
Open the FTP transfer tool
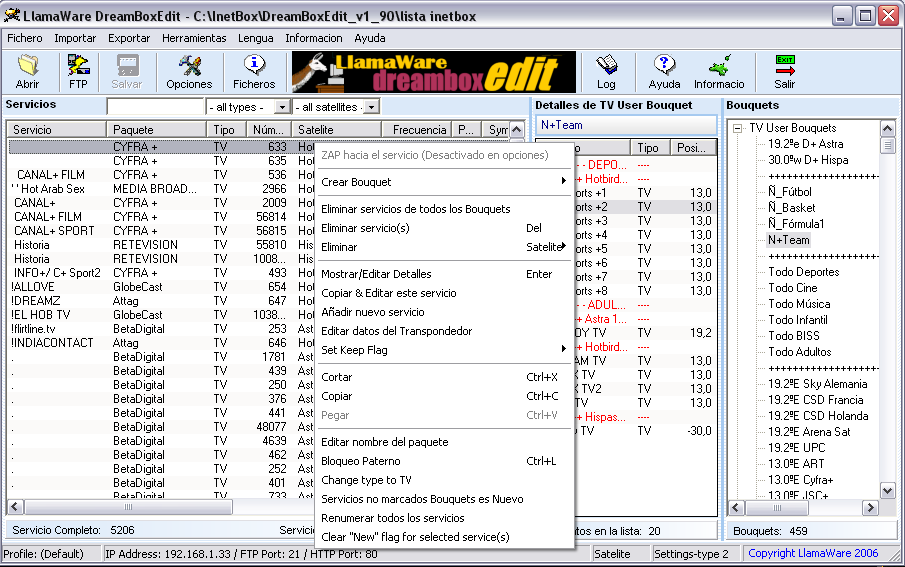(x=78, y=72)
